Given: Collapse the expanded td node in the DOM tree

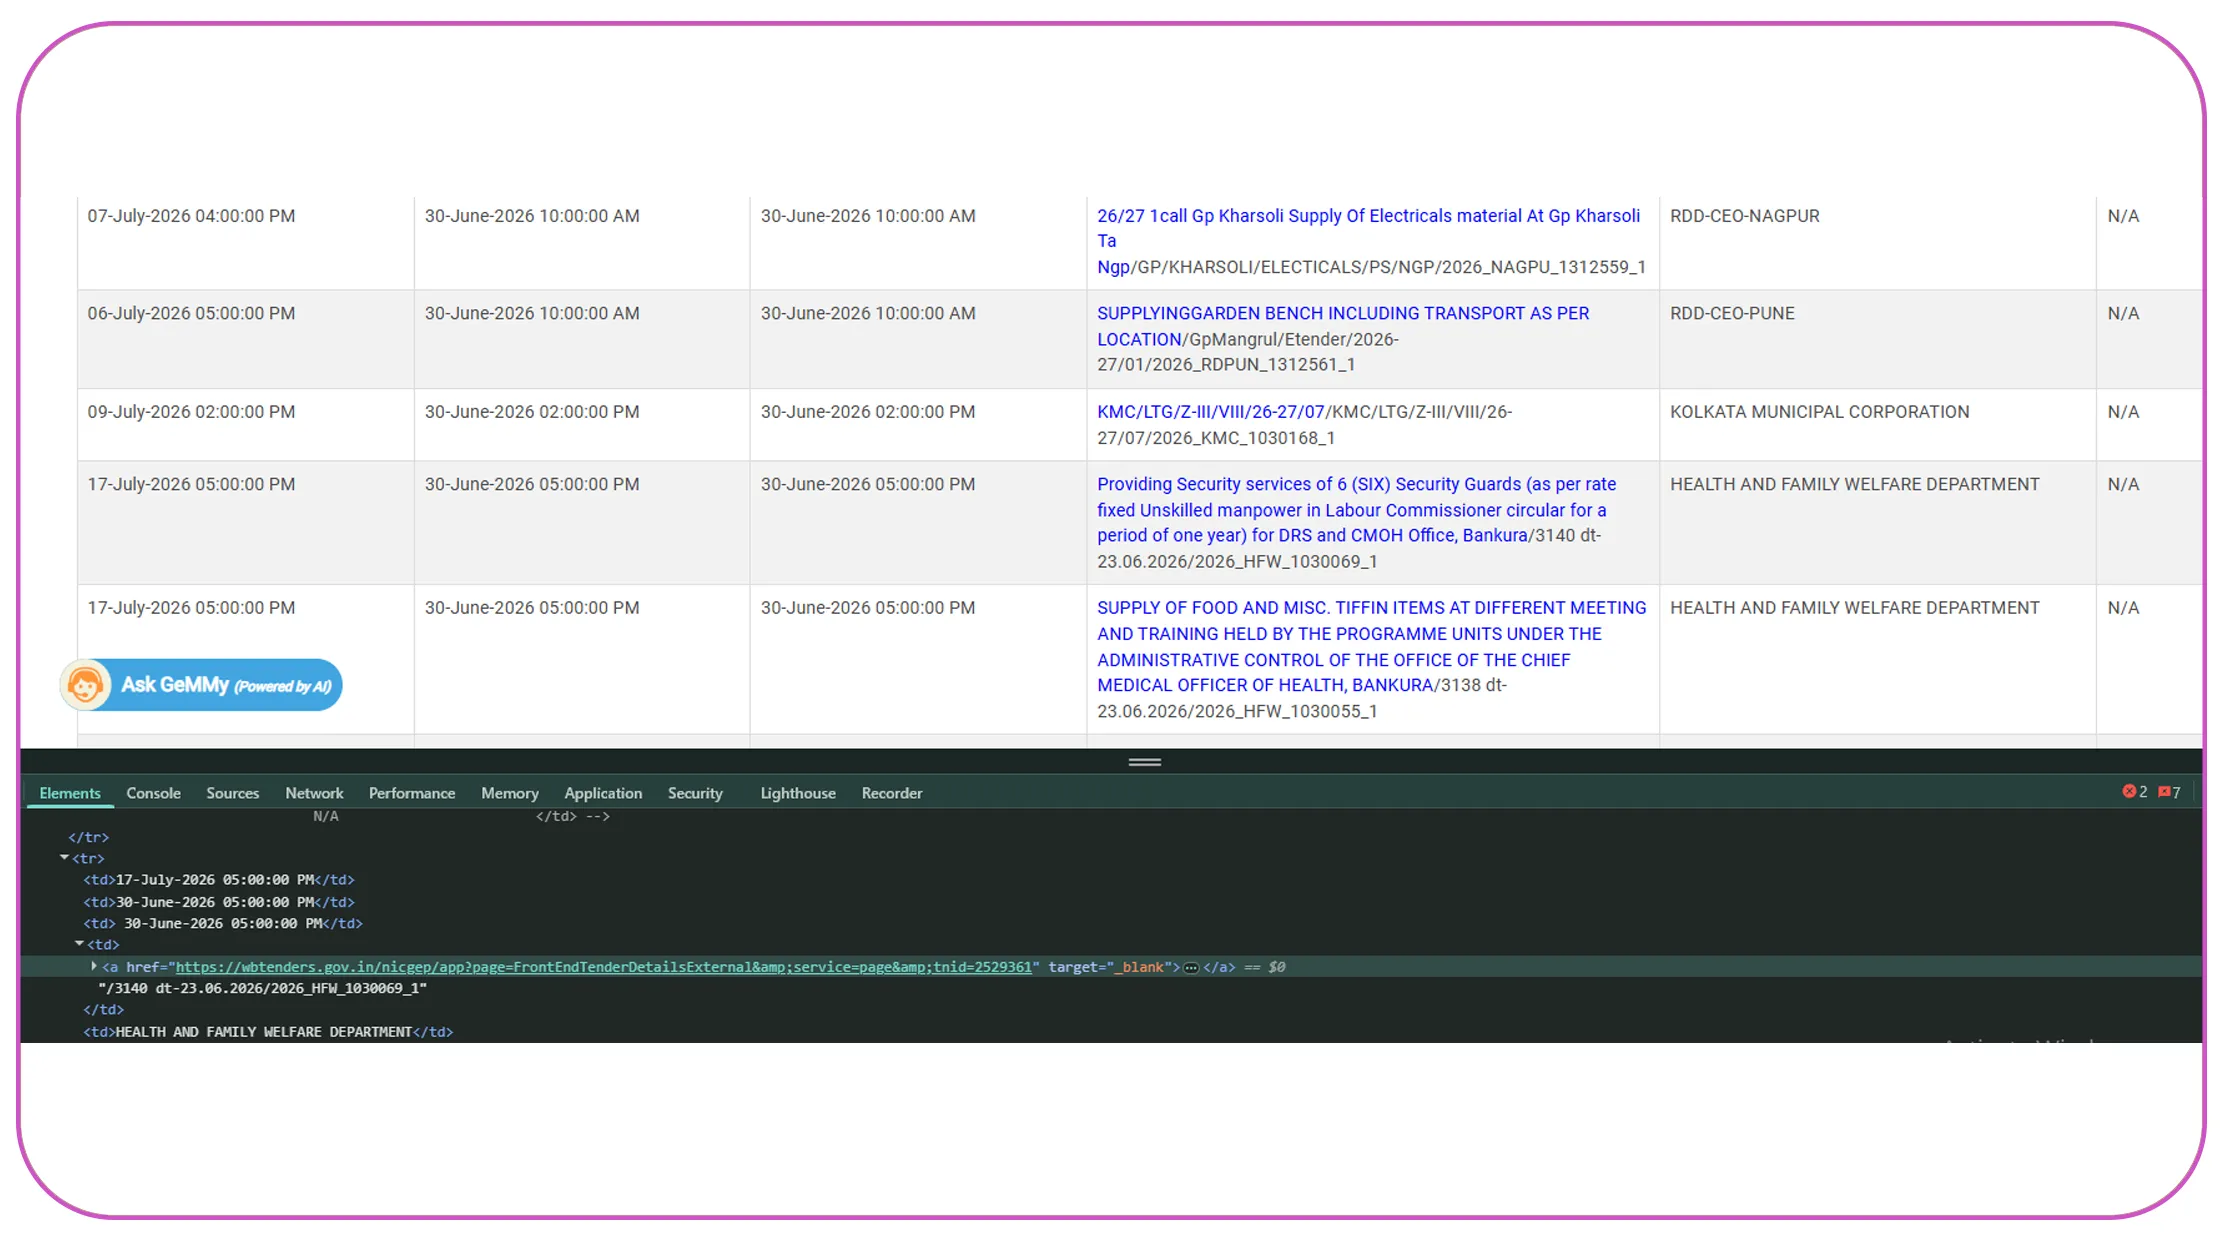Looking at the screenshot, I should coord(79,944).
